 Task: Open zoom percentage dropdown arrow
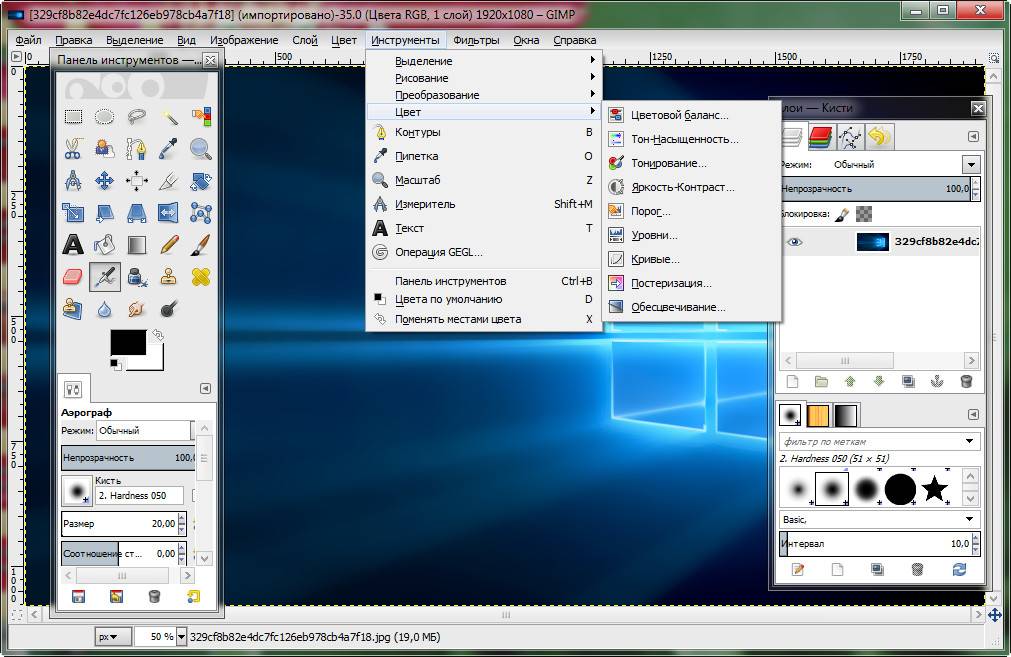coord(181,637)
